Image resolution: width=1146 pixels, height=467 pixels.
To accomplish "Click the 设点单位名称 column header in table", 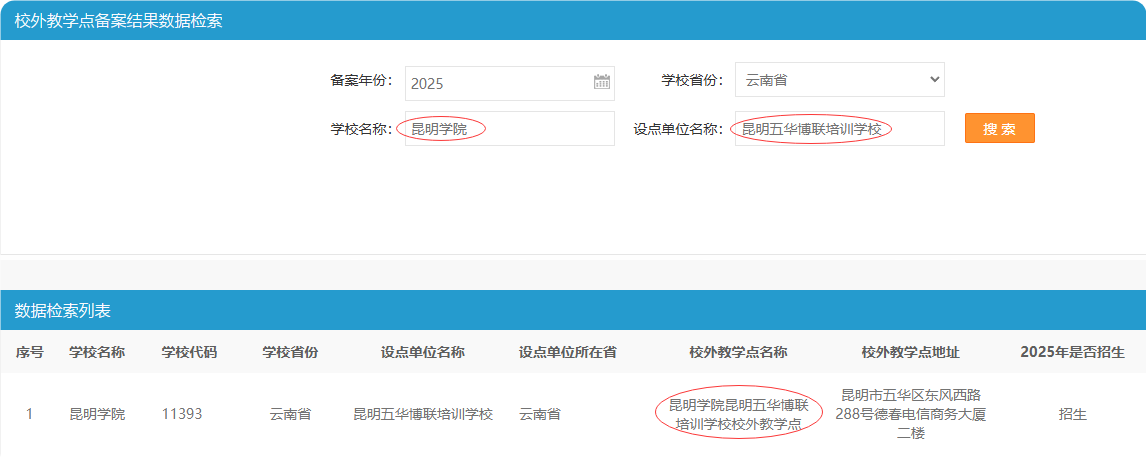I will [422, 352].
